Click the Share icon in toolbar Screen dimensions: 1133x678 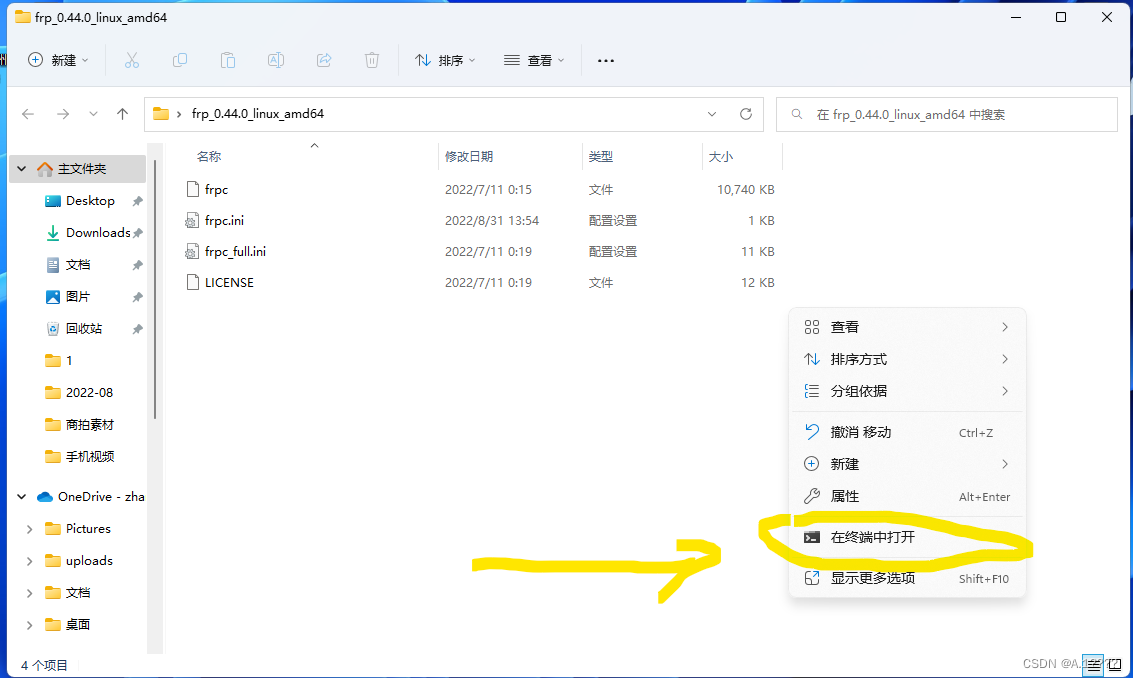pos(324,61)
